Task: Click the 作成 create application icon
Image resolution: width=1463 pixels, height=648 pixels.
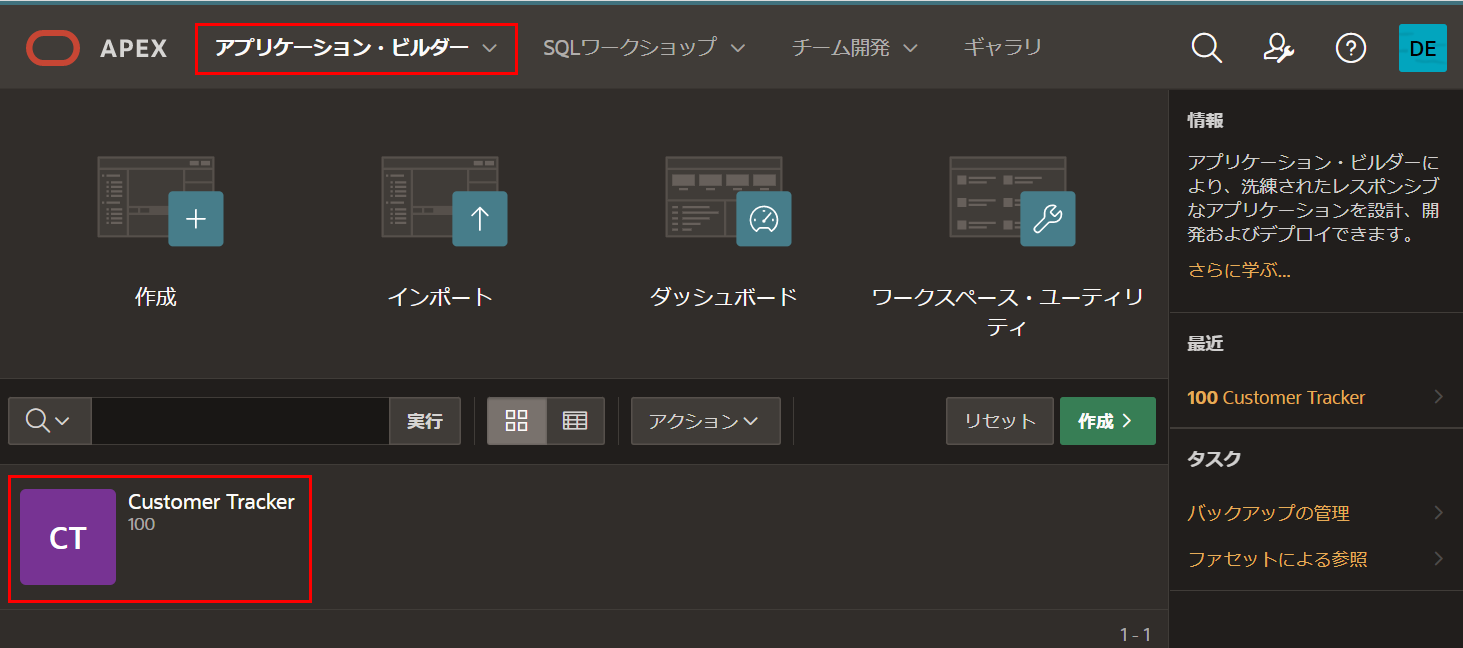Action: (160, 200)
